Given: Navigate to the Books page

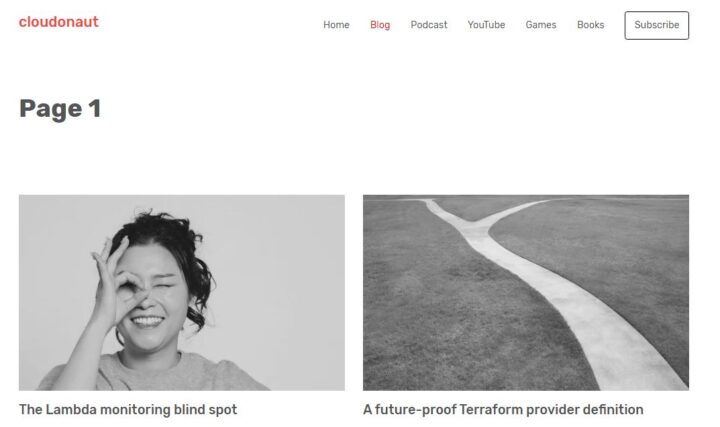Looking at the screenshot, I should (591, 25).
